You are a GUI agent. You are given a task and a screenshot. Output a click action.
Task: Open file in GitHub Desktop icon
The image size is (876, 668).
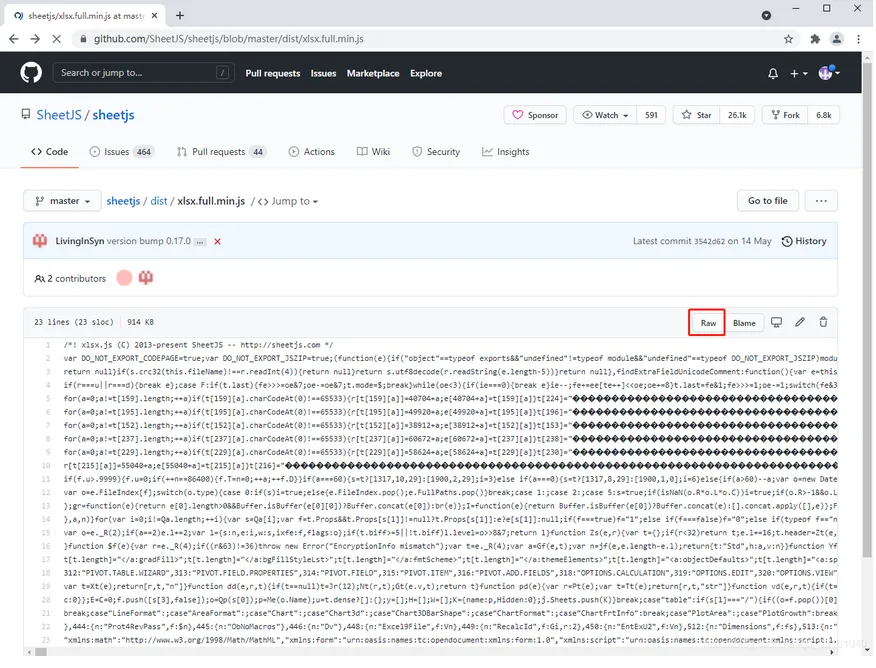click(x=777, y=322)
